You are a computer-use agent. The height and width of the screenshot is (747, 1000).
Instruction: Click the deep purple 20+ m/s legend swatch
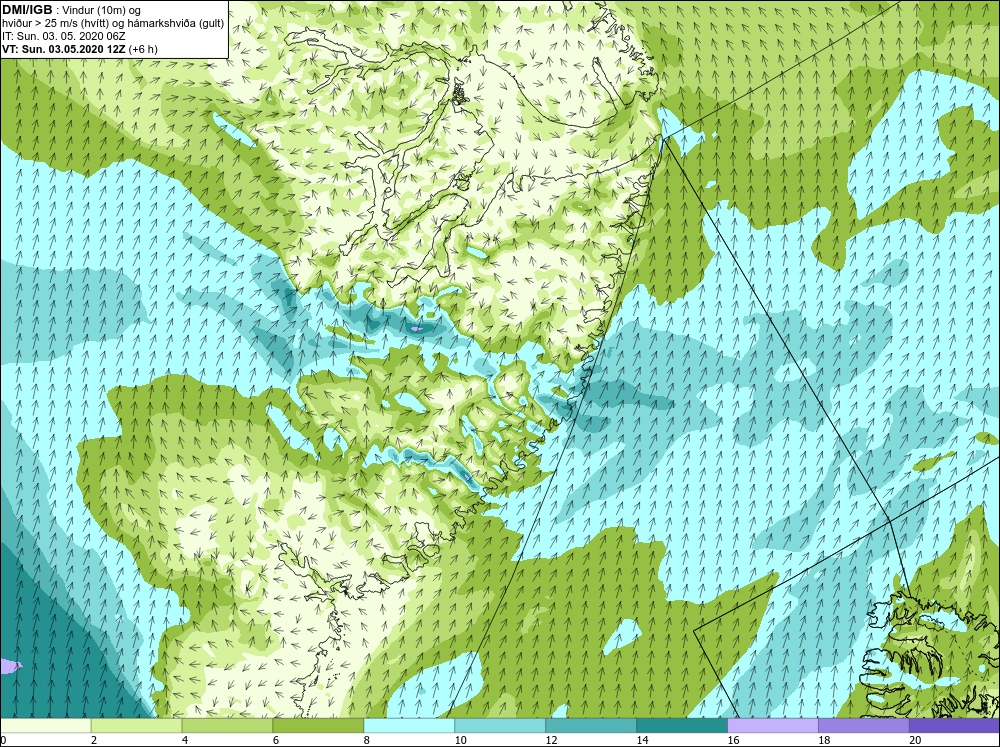(954, 725)
